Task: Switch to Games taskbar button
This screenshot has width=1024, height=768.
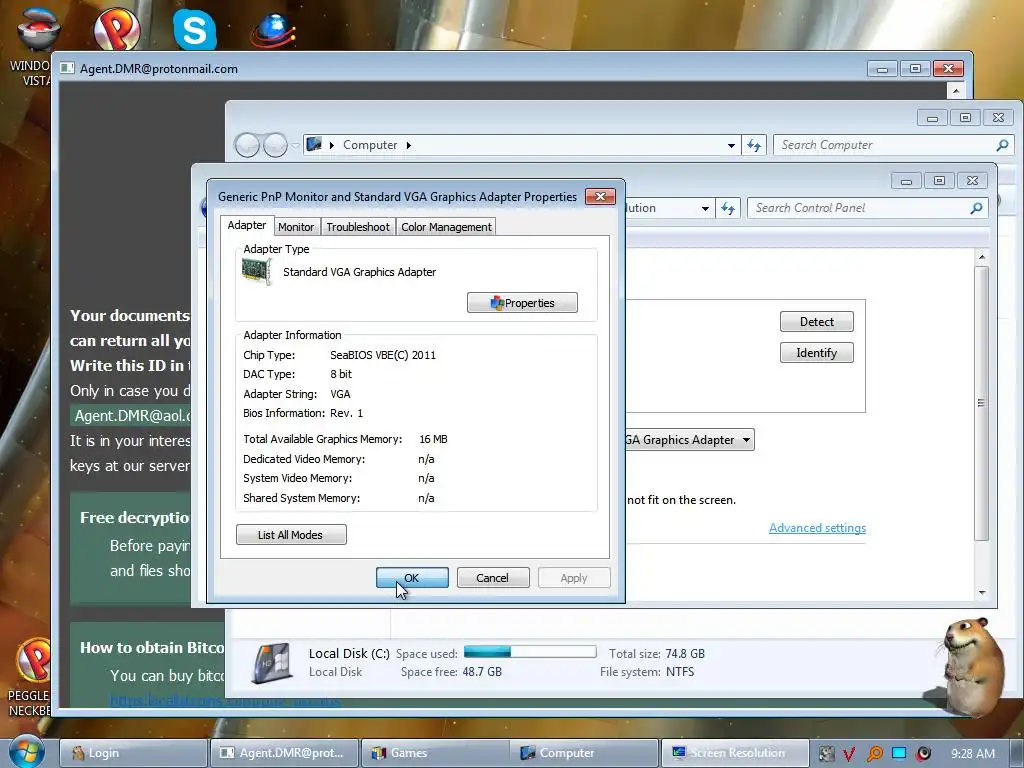Action: coord(435,753)
